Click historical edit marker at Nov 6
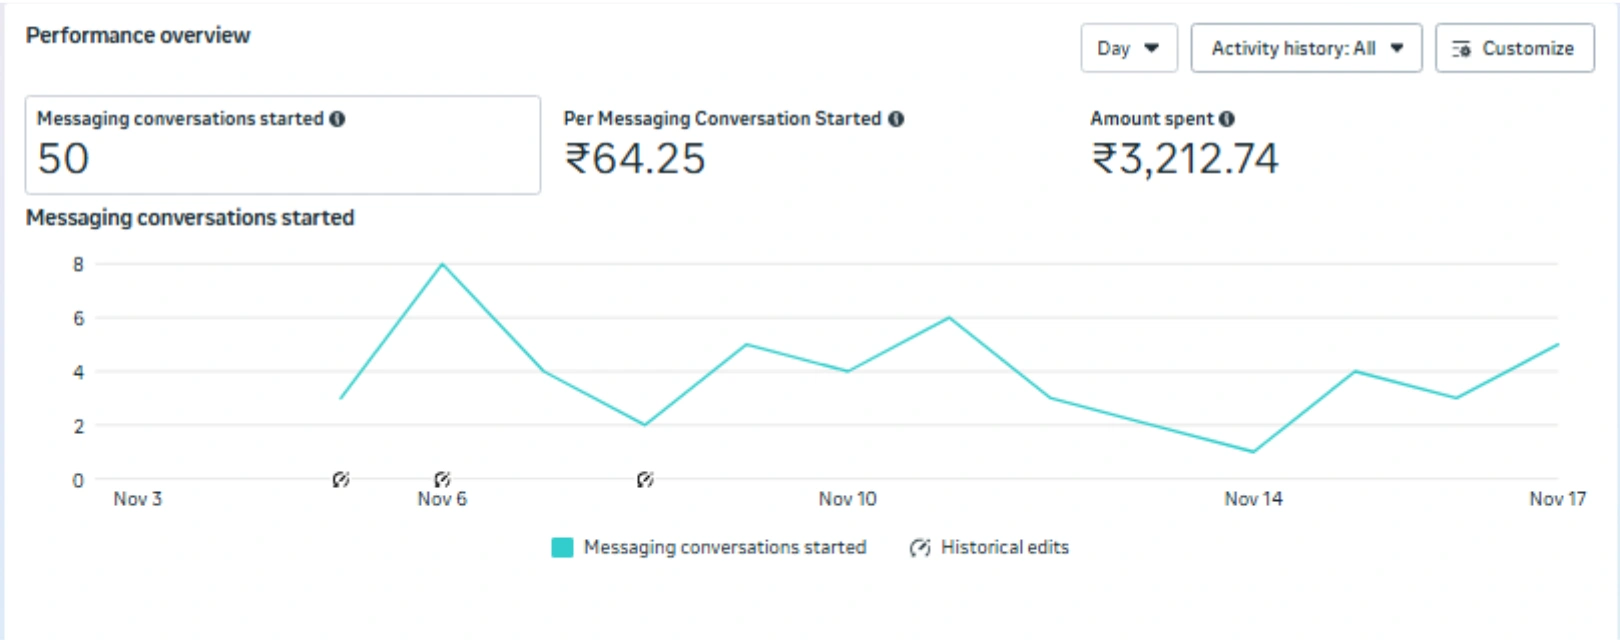1620x640 pixels. click(442, 480)
